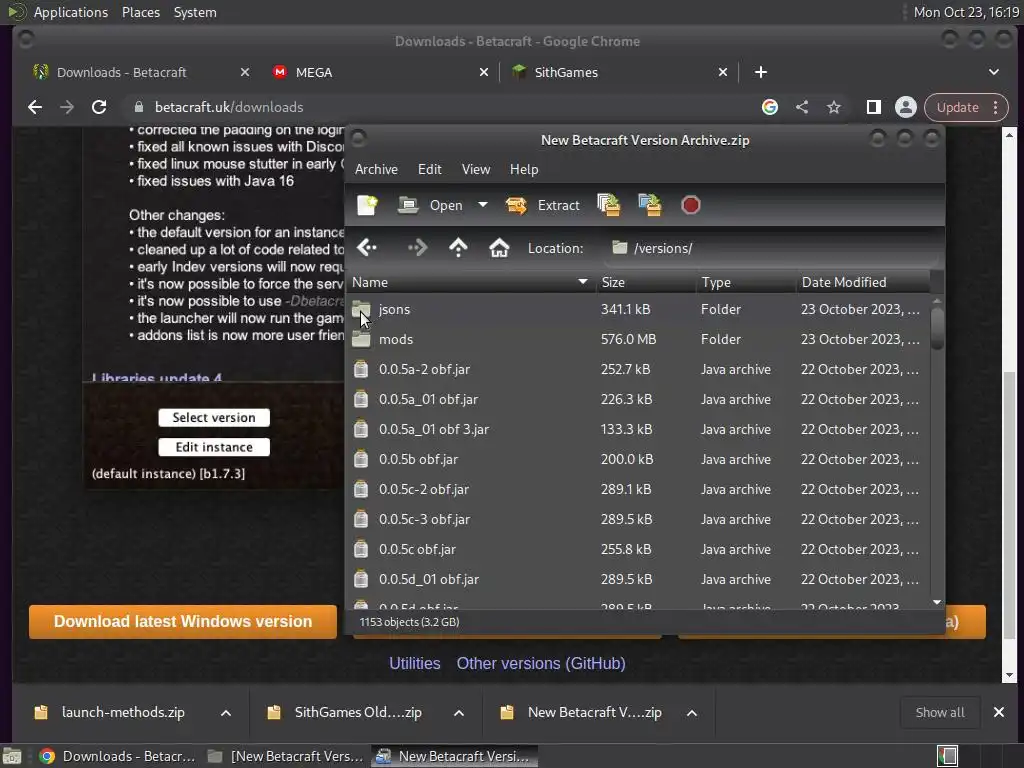The width and height of the screenshot is (1024, 768).
Task: Go up one folder level
Action: click(458, 248)
